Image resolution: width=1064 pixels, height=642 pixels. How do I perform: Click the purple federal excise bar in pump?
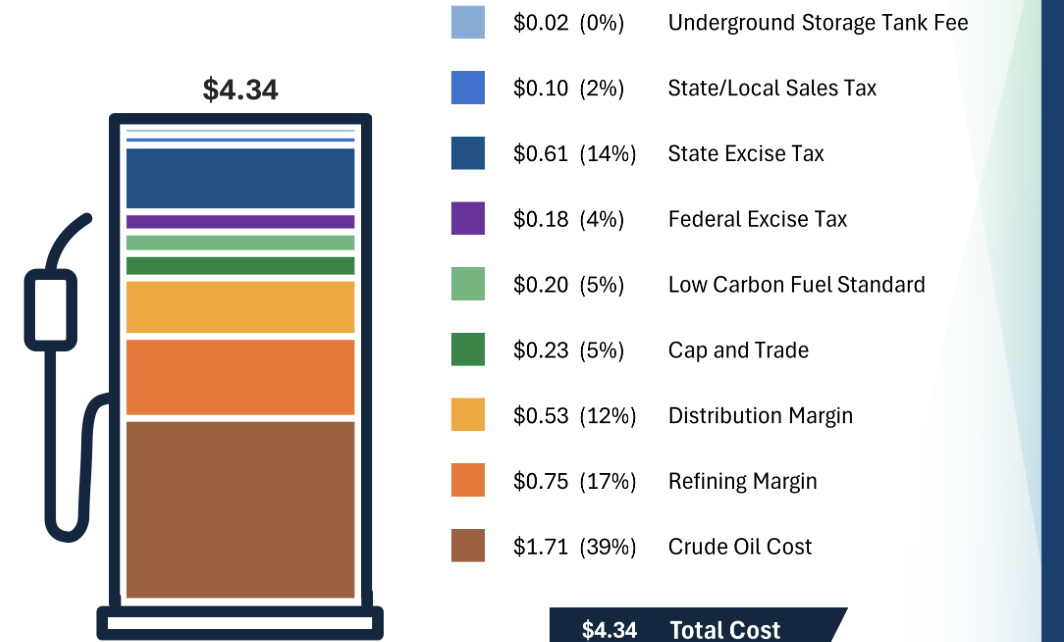coord(240,222)
